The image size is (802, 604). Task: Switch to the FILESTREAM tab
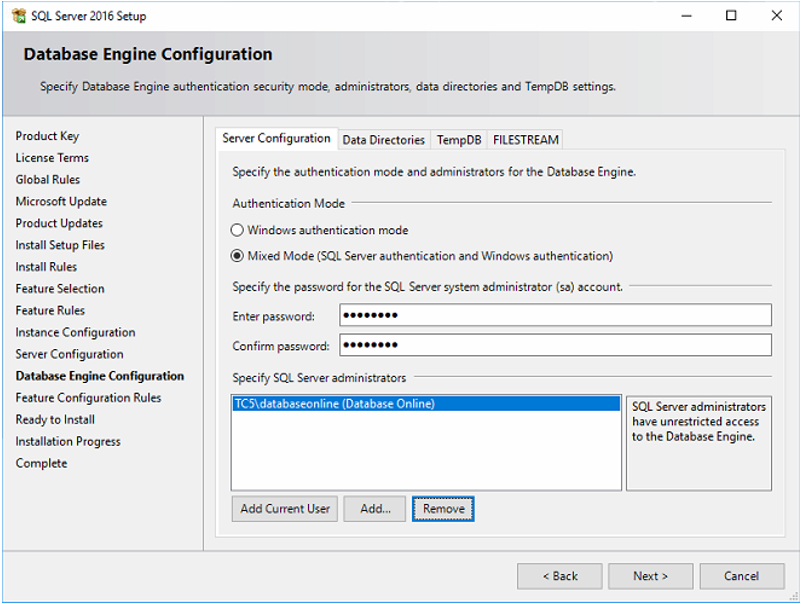point(525,140)
